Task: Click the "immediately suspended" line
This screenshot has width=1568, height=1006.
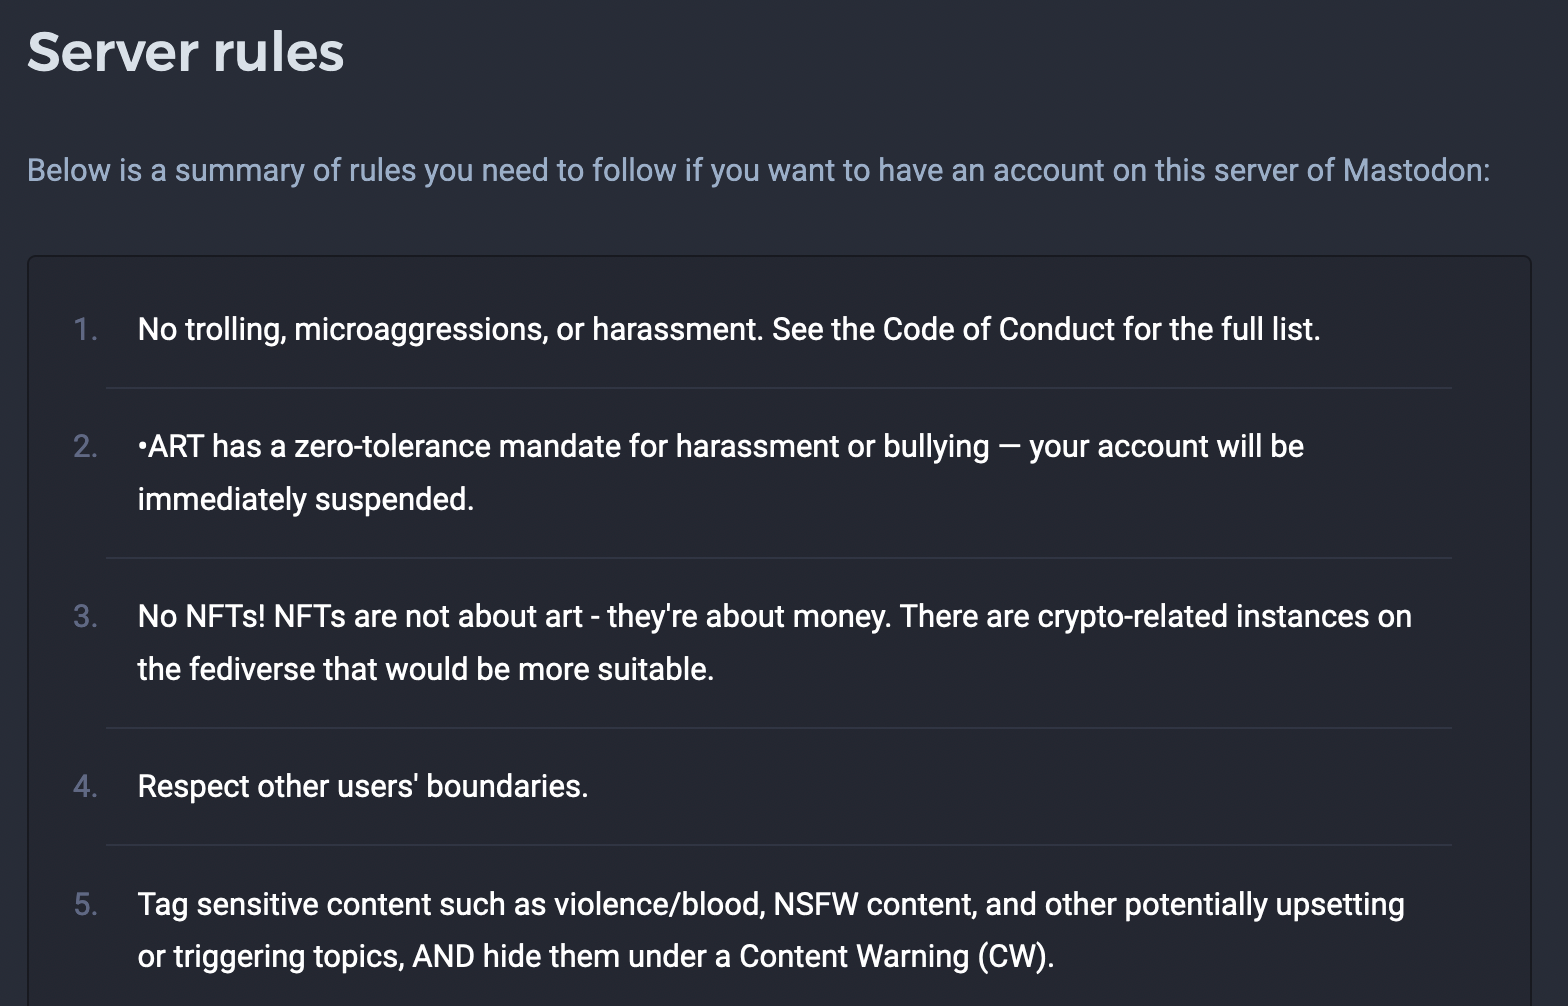Action: click(x=305, y=499)
